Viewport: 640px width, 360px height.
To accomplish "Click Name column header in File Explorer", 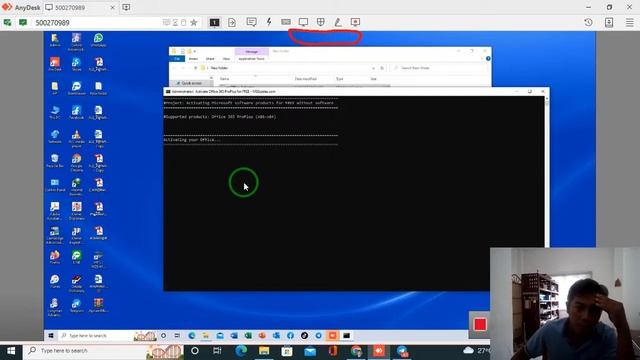I will (x=225, y=79).
